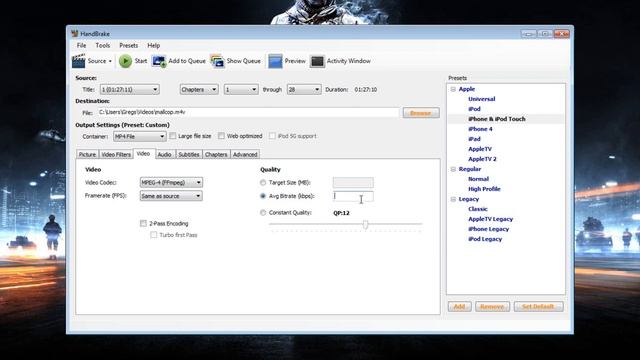The image size is (640, 360).
Task: Click the Set Default button
Action: (x=538, y=307)
